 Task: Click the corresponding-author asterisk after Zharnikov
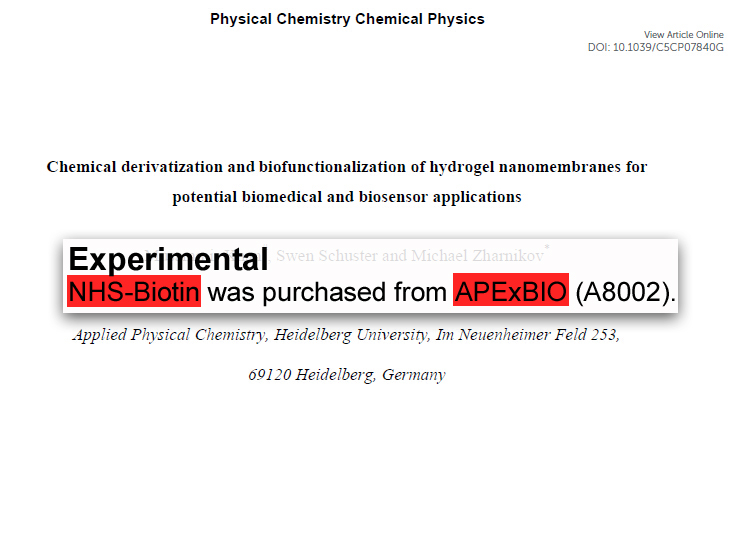click(547, 247)
